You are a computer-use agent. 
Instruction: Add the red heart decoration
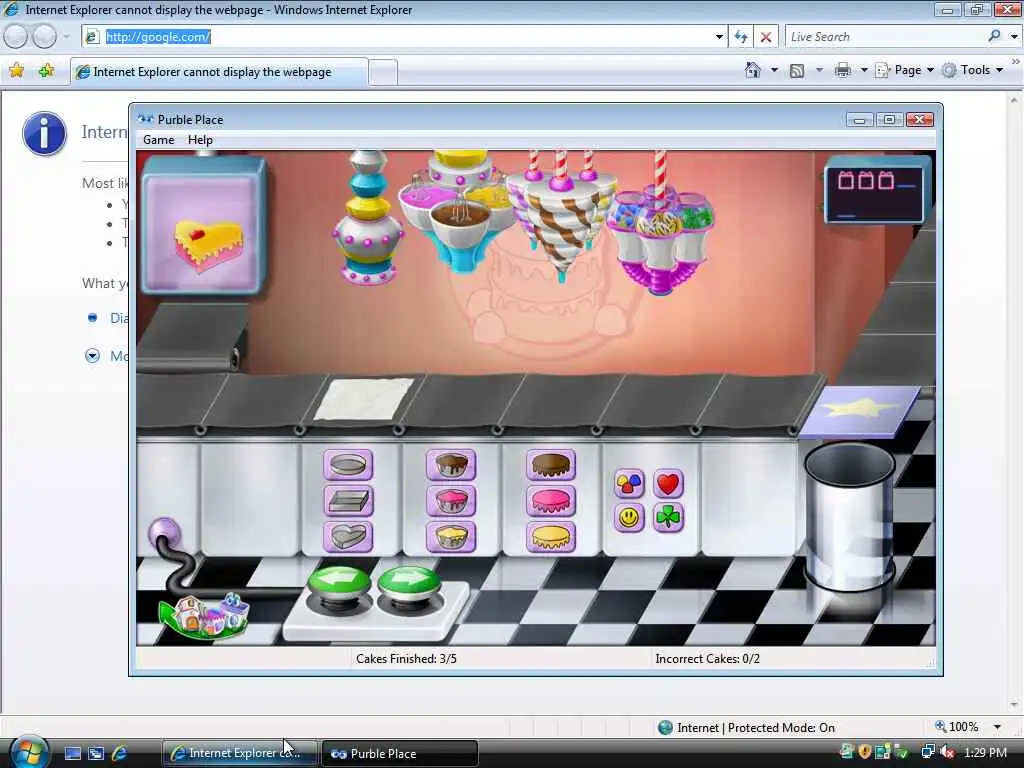667,484
